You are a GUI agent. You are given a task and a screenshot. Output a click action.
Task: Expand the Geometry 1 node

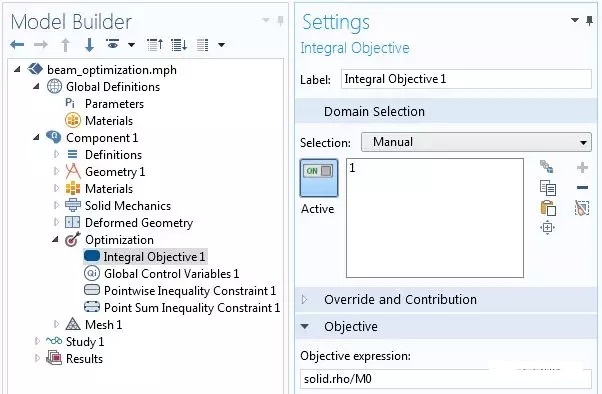[56, 171]
